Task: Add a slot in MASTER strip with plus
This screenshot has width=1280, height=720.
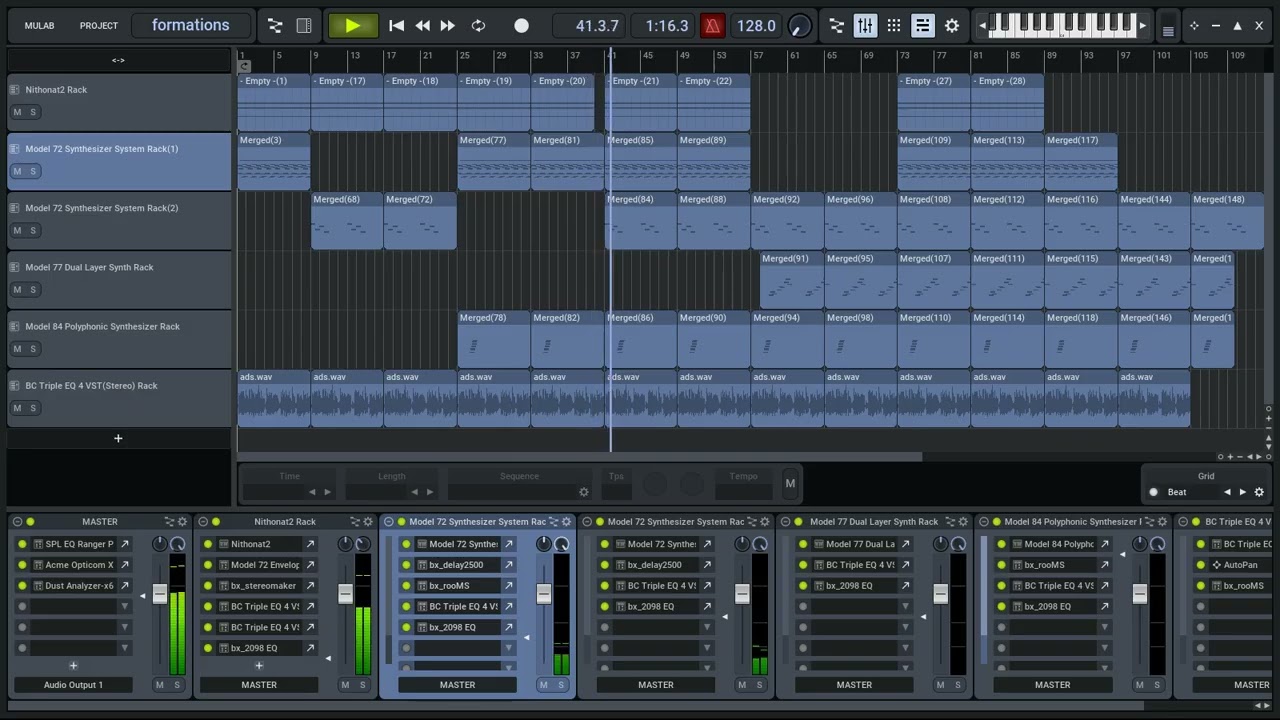Action: point(73,666)
